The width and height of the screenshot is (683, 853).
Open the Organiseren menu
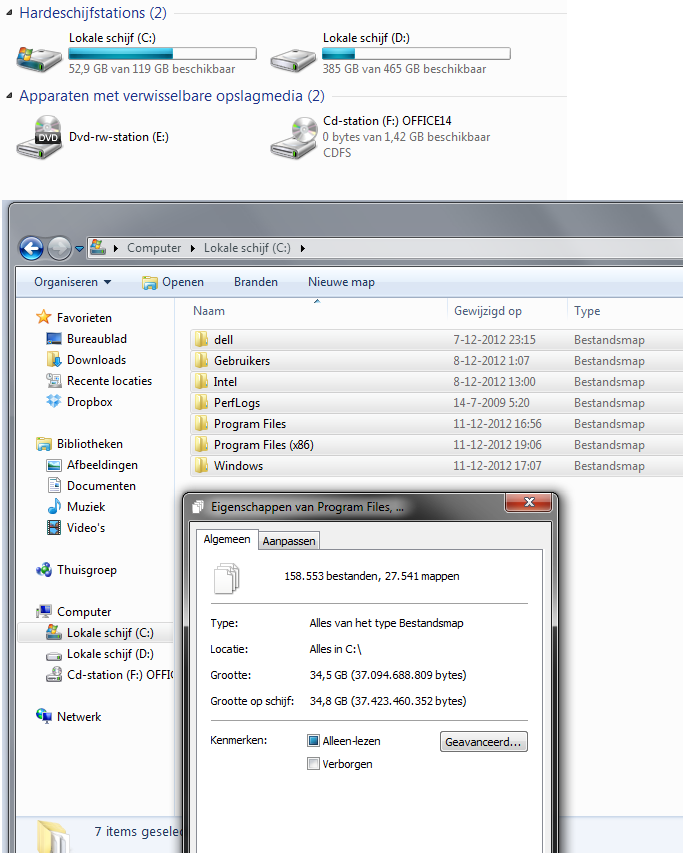coord(72,282)
